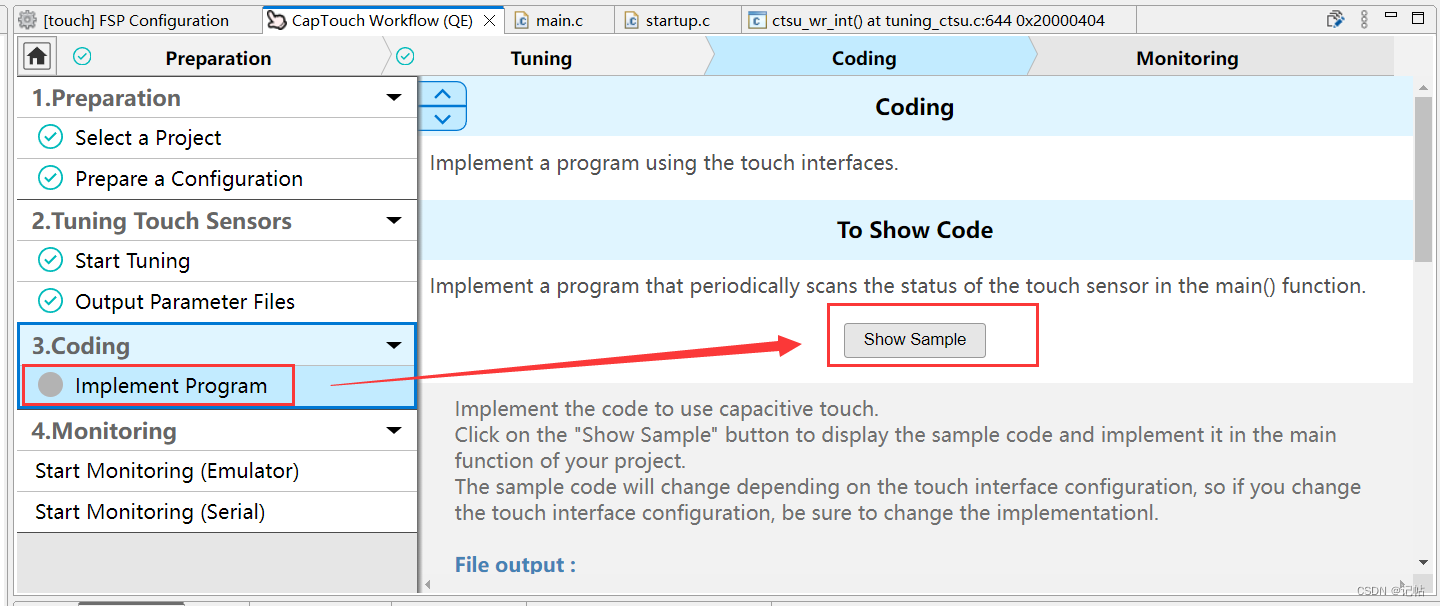Close the CapTouch Workflow (QE) tab

[x=489, y=20]
